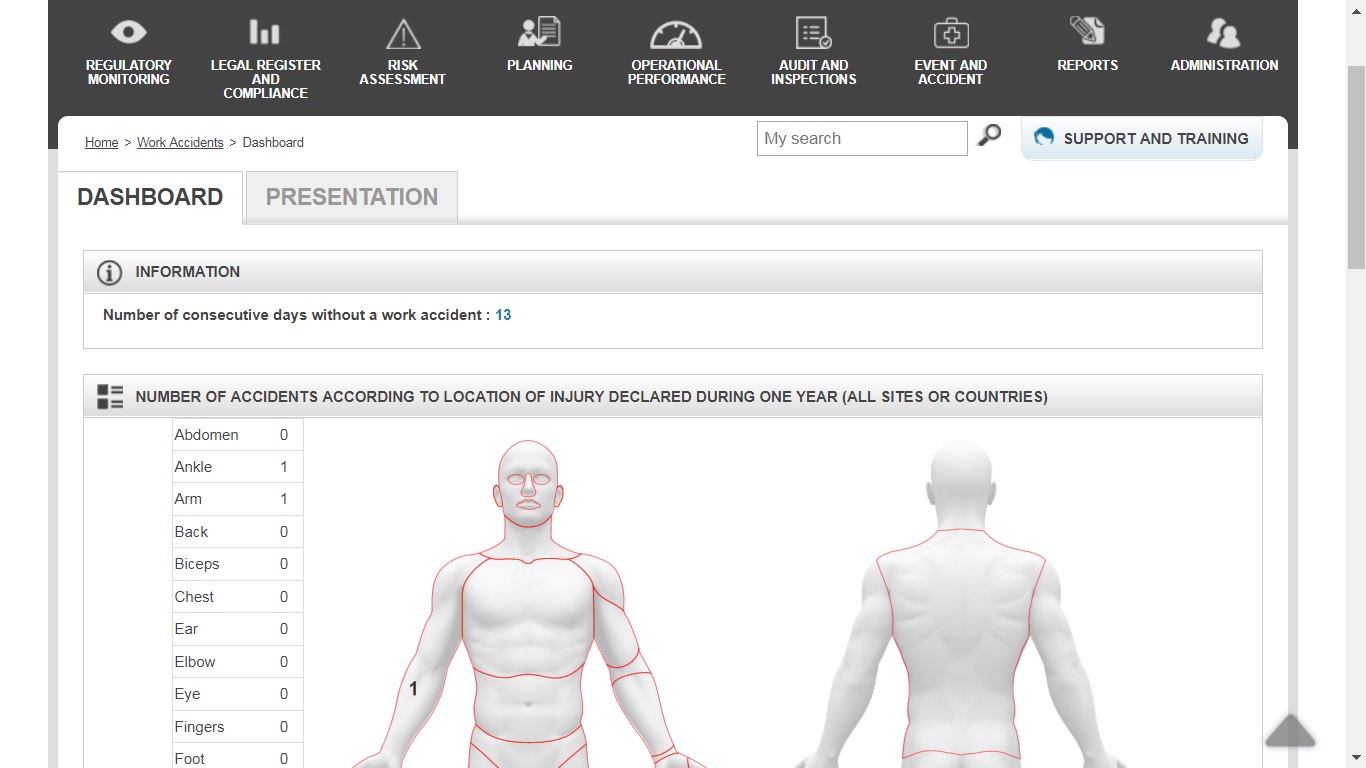
Task: Select the Dashboard tab
Action: [x=150, y=197]
